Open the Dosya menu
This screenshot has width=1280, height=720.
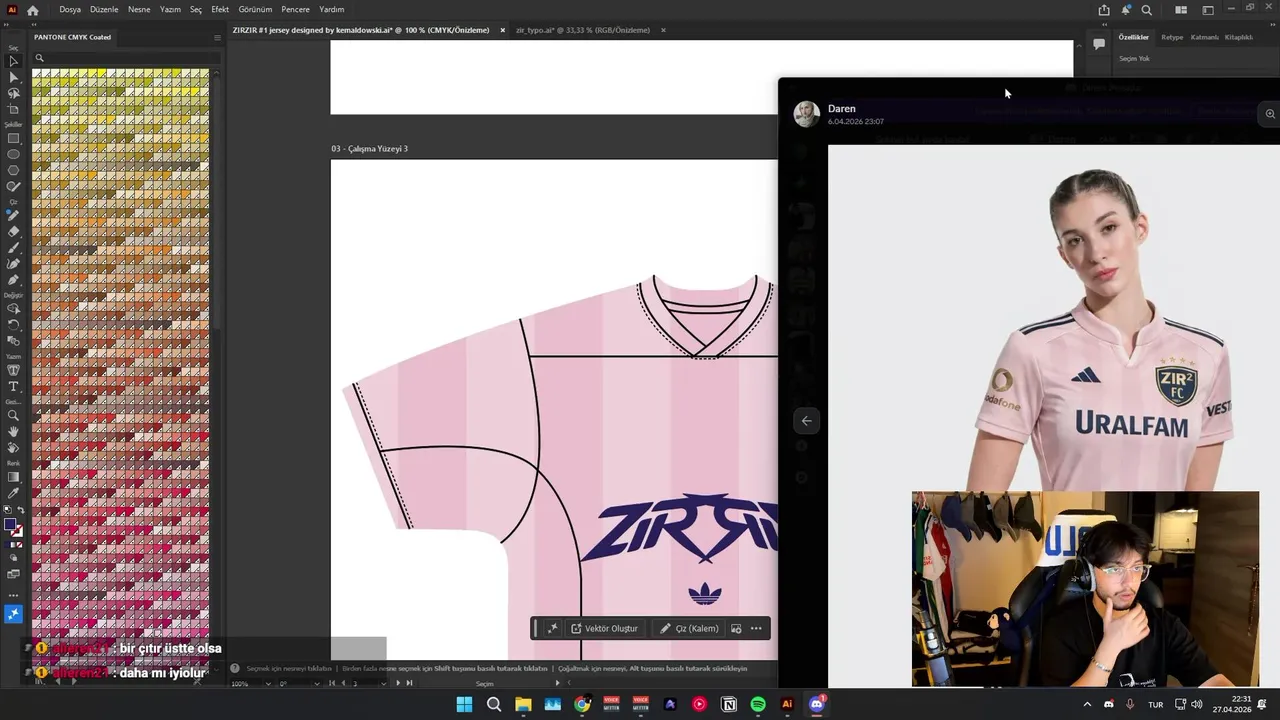(70, 10)
